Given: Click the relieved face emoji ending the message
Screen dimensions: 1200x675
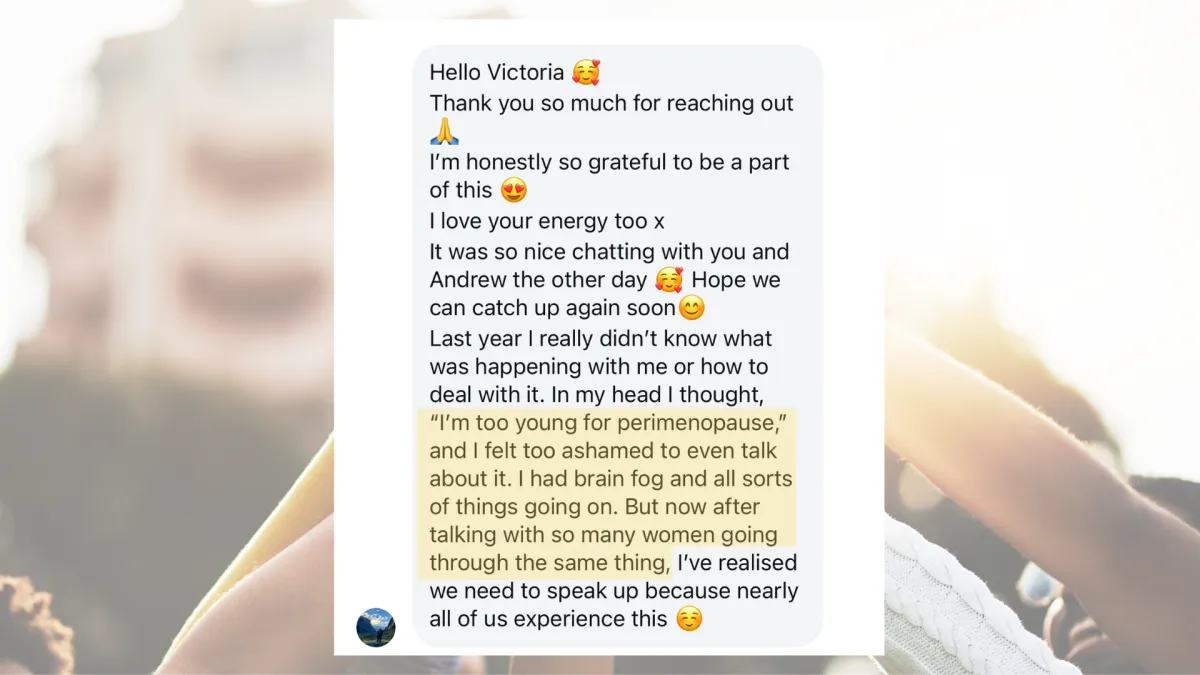Looking at the screenshot, I should coord(689,619).
